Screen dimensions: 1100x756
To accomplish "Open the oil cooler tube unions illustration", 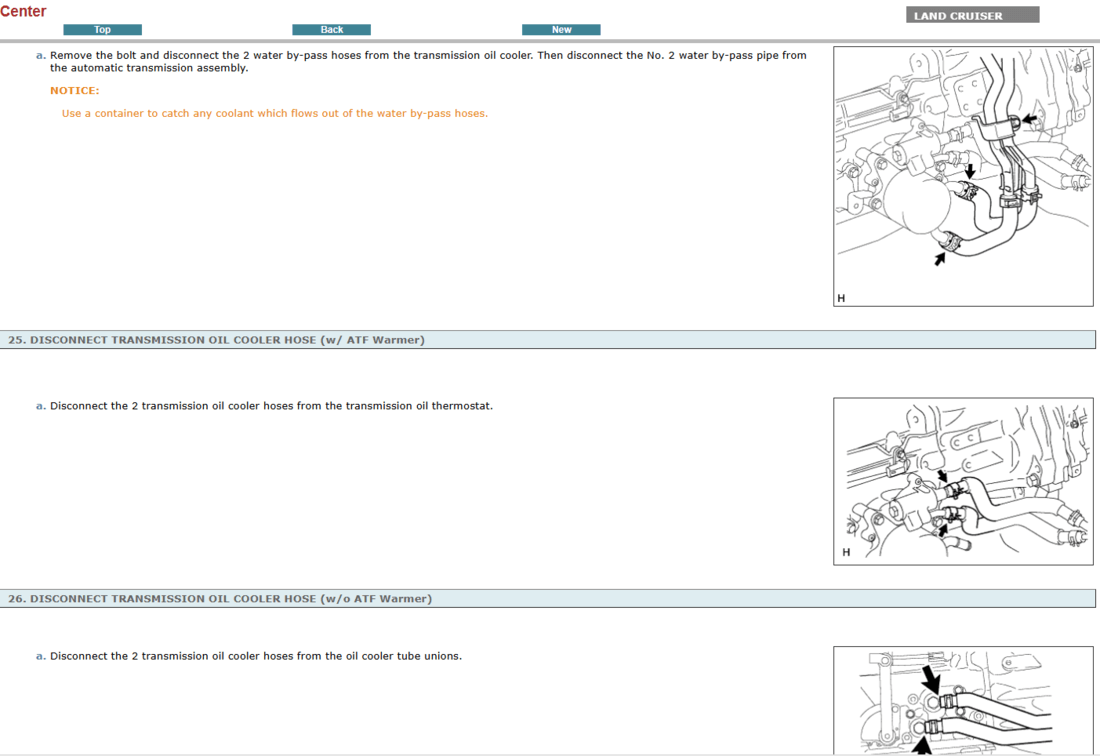I will (x=963, y=701).
